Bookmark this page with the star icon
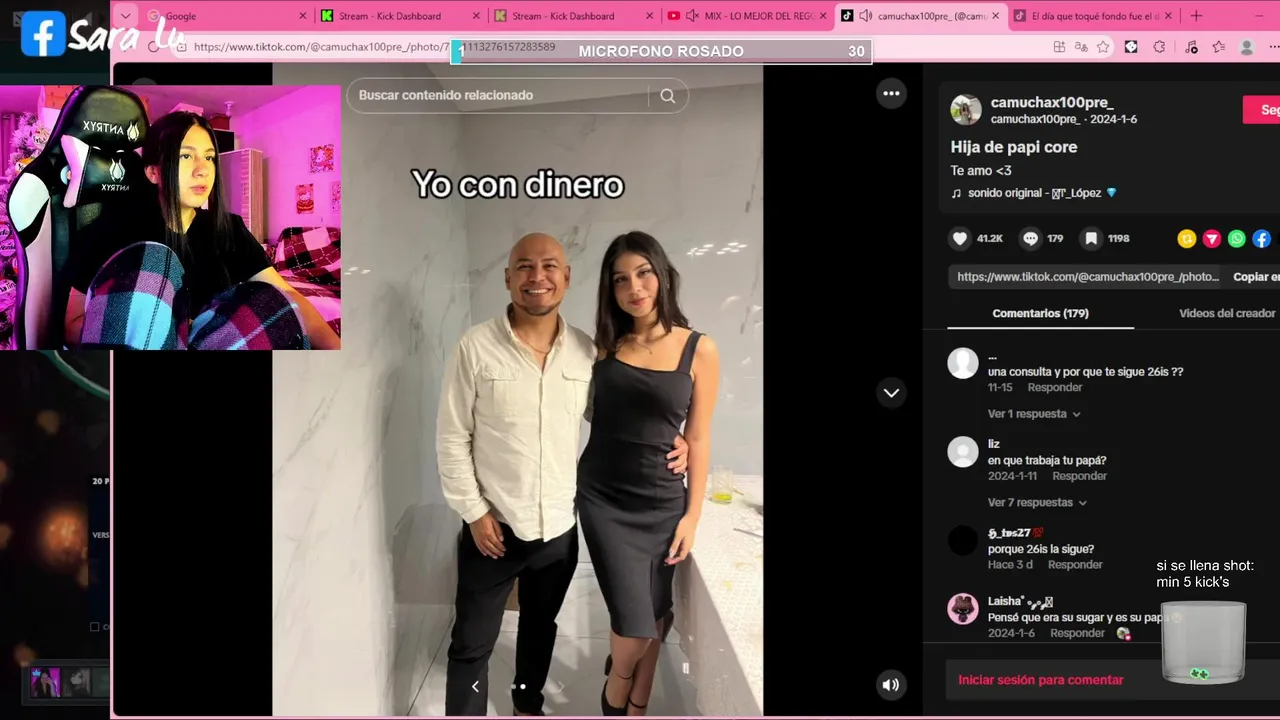1280x720 pixels. pos(1103,47)
